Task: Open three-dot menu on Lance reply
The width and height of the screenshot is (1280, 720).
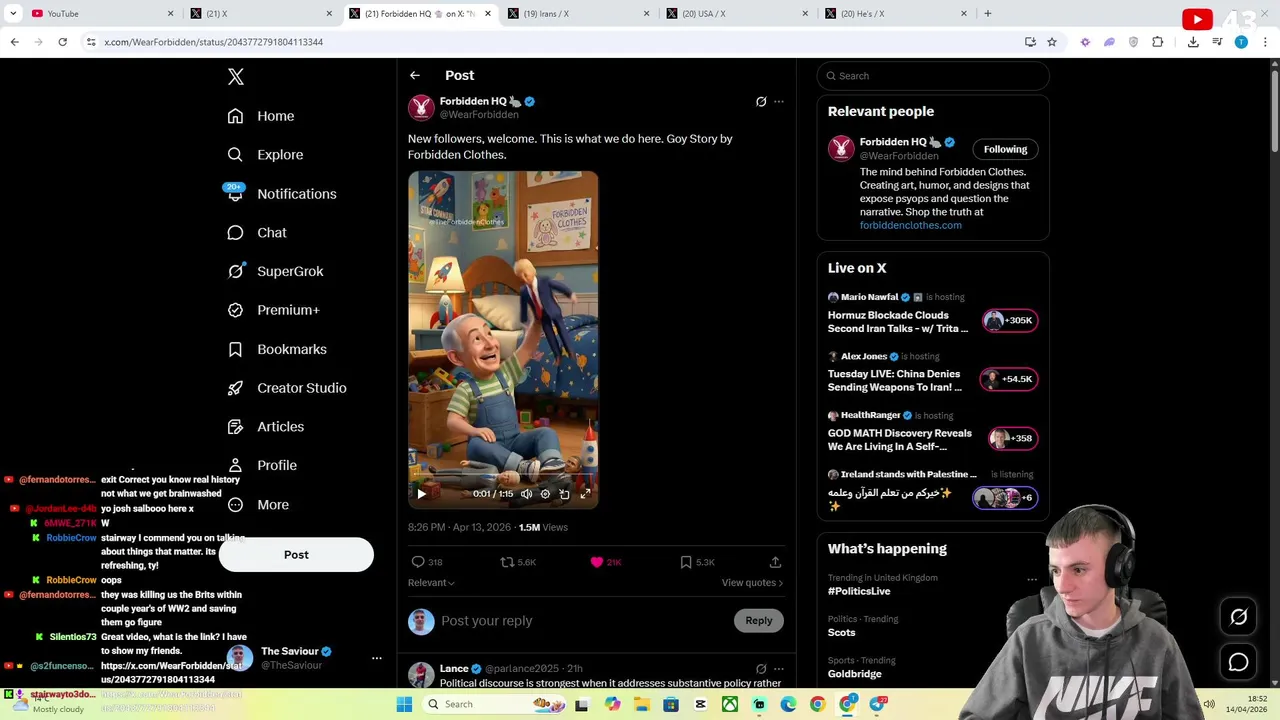Action: 779,669
